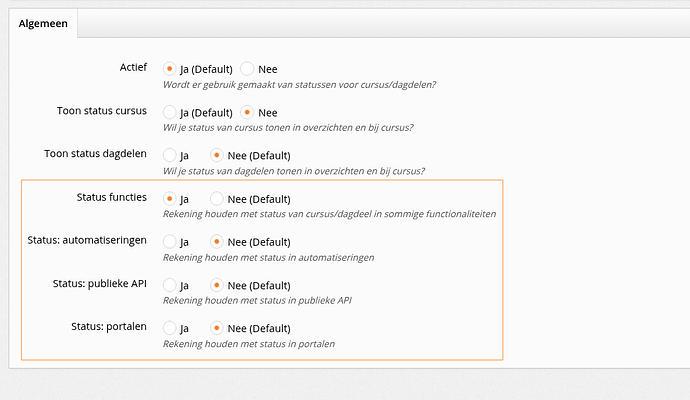Choose 'Nee (Default)' for Status: publieke API
Image resolution: width=690 pixels, height=400 pixels.
tap(217, 285)
